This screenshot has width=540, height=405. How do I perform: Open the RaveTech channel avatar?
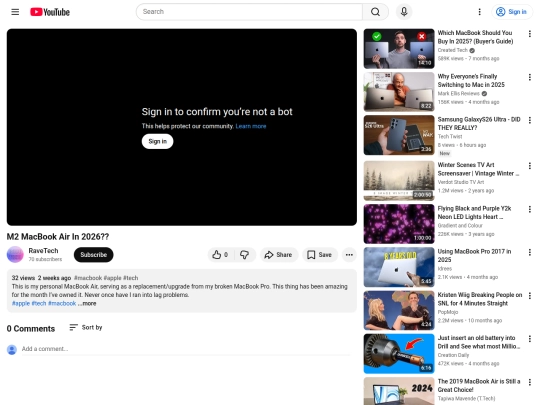[x=15, y=255]
